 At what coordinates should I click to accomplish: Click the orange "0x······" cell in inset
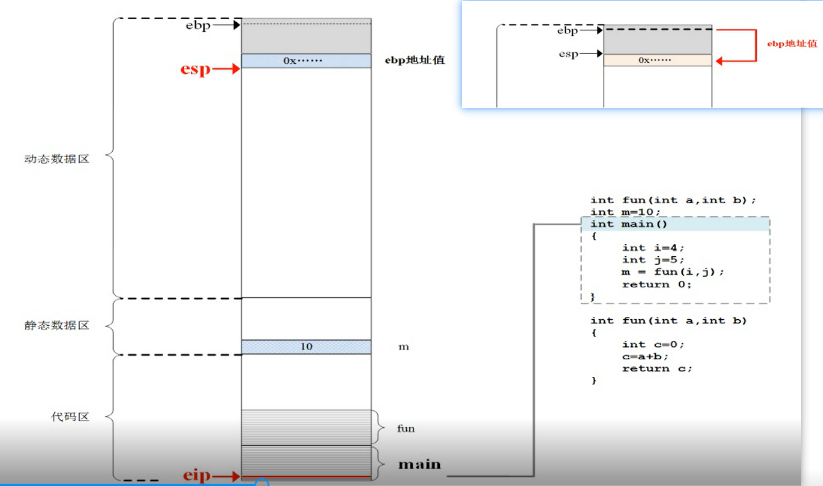657,60
